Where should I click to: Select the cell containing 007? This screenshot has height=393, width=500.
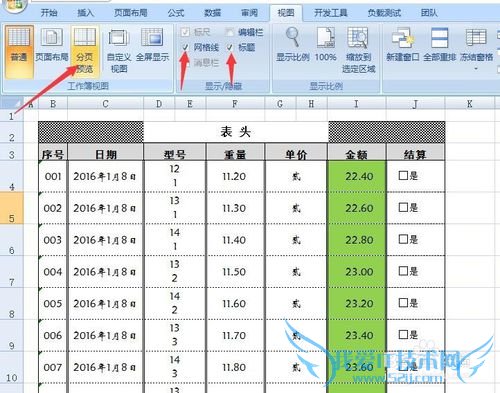53,368
